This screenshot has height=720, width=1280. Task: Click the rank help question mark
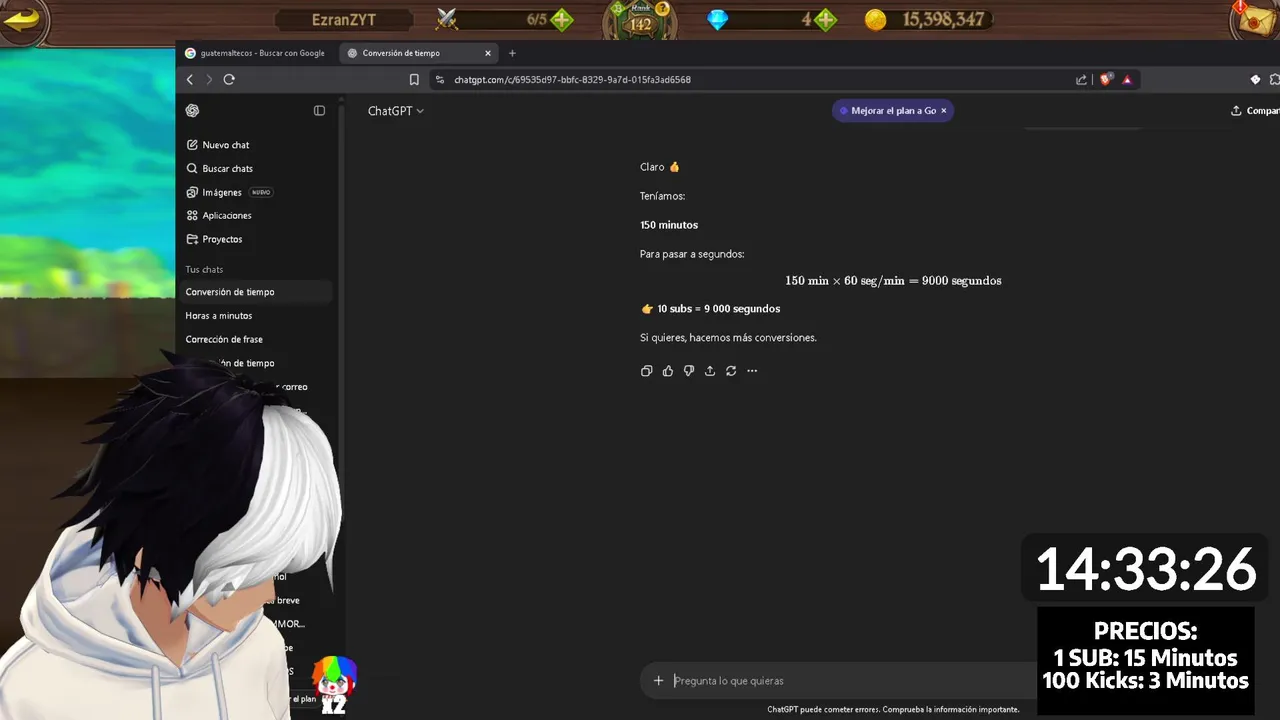click(661, 8)
